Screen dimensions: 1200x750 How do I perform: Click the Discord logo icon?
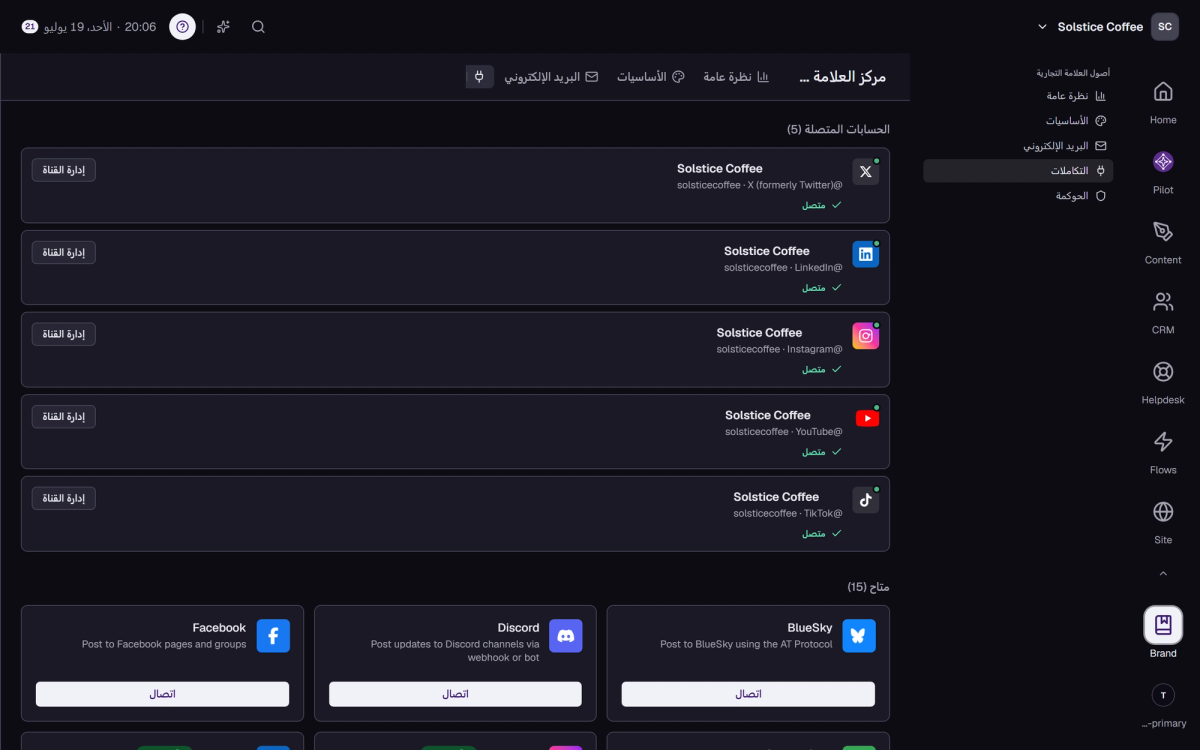(x=566, y=636)
